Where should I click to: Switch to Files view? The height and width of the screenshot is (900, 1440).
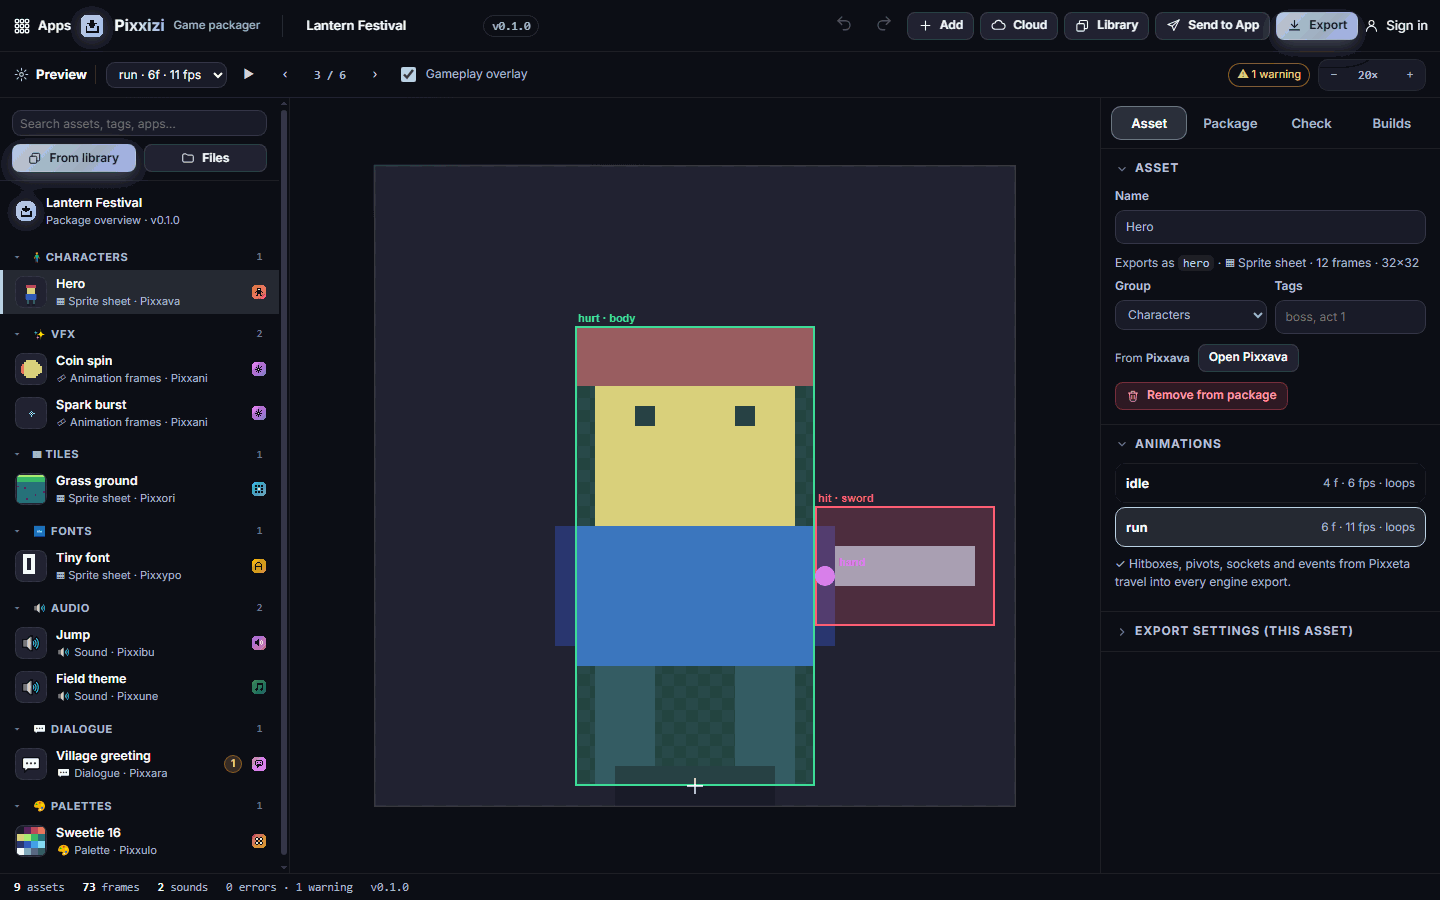coord(205,158)
